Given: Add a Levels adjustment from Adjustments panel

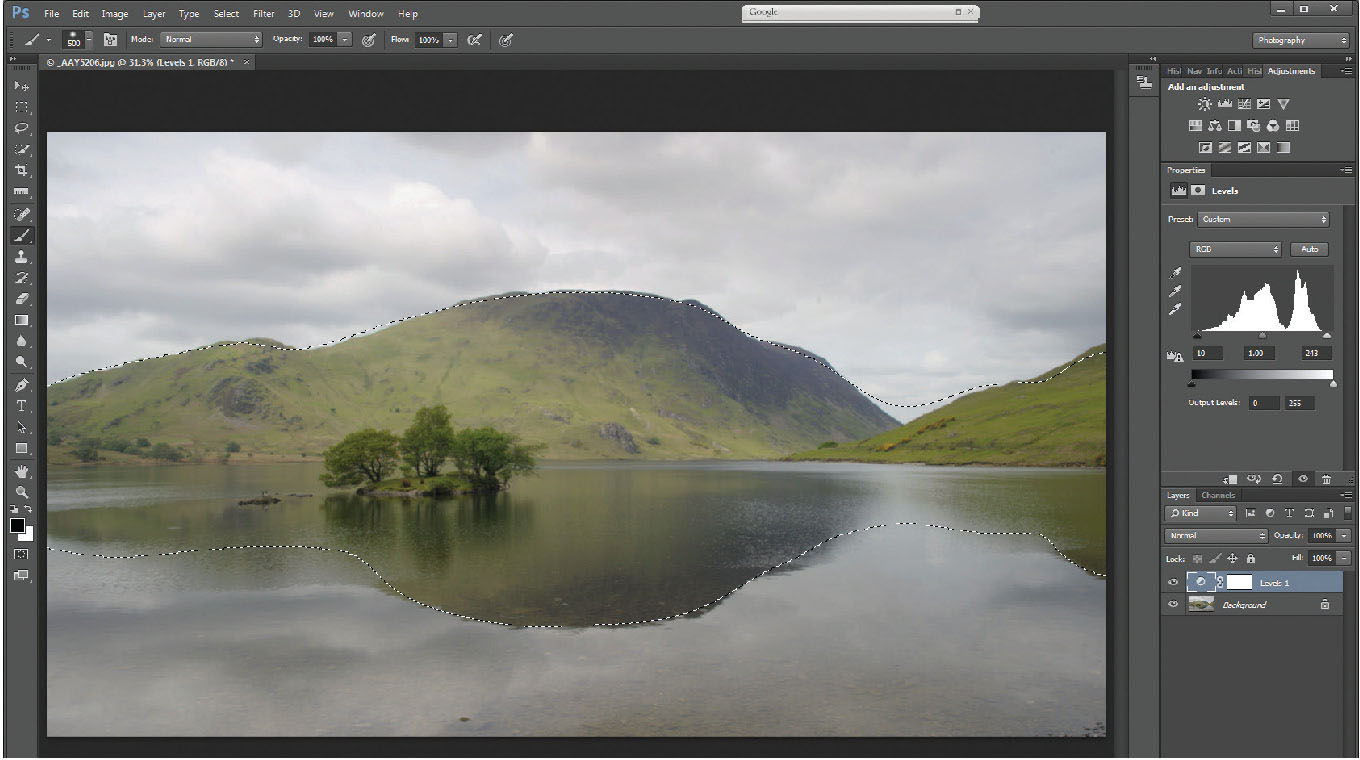Looking at the screenshot, I should point(1224,104).
